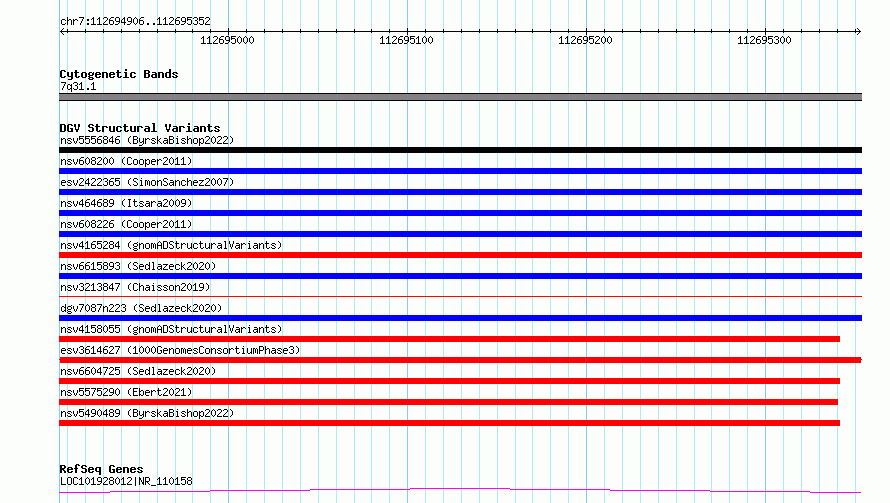Click label nsv6604725 (Sedlazeck2020)

pyautogui.click(x=138, y=371)
